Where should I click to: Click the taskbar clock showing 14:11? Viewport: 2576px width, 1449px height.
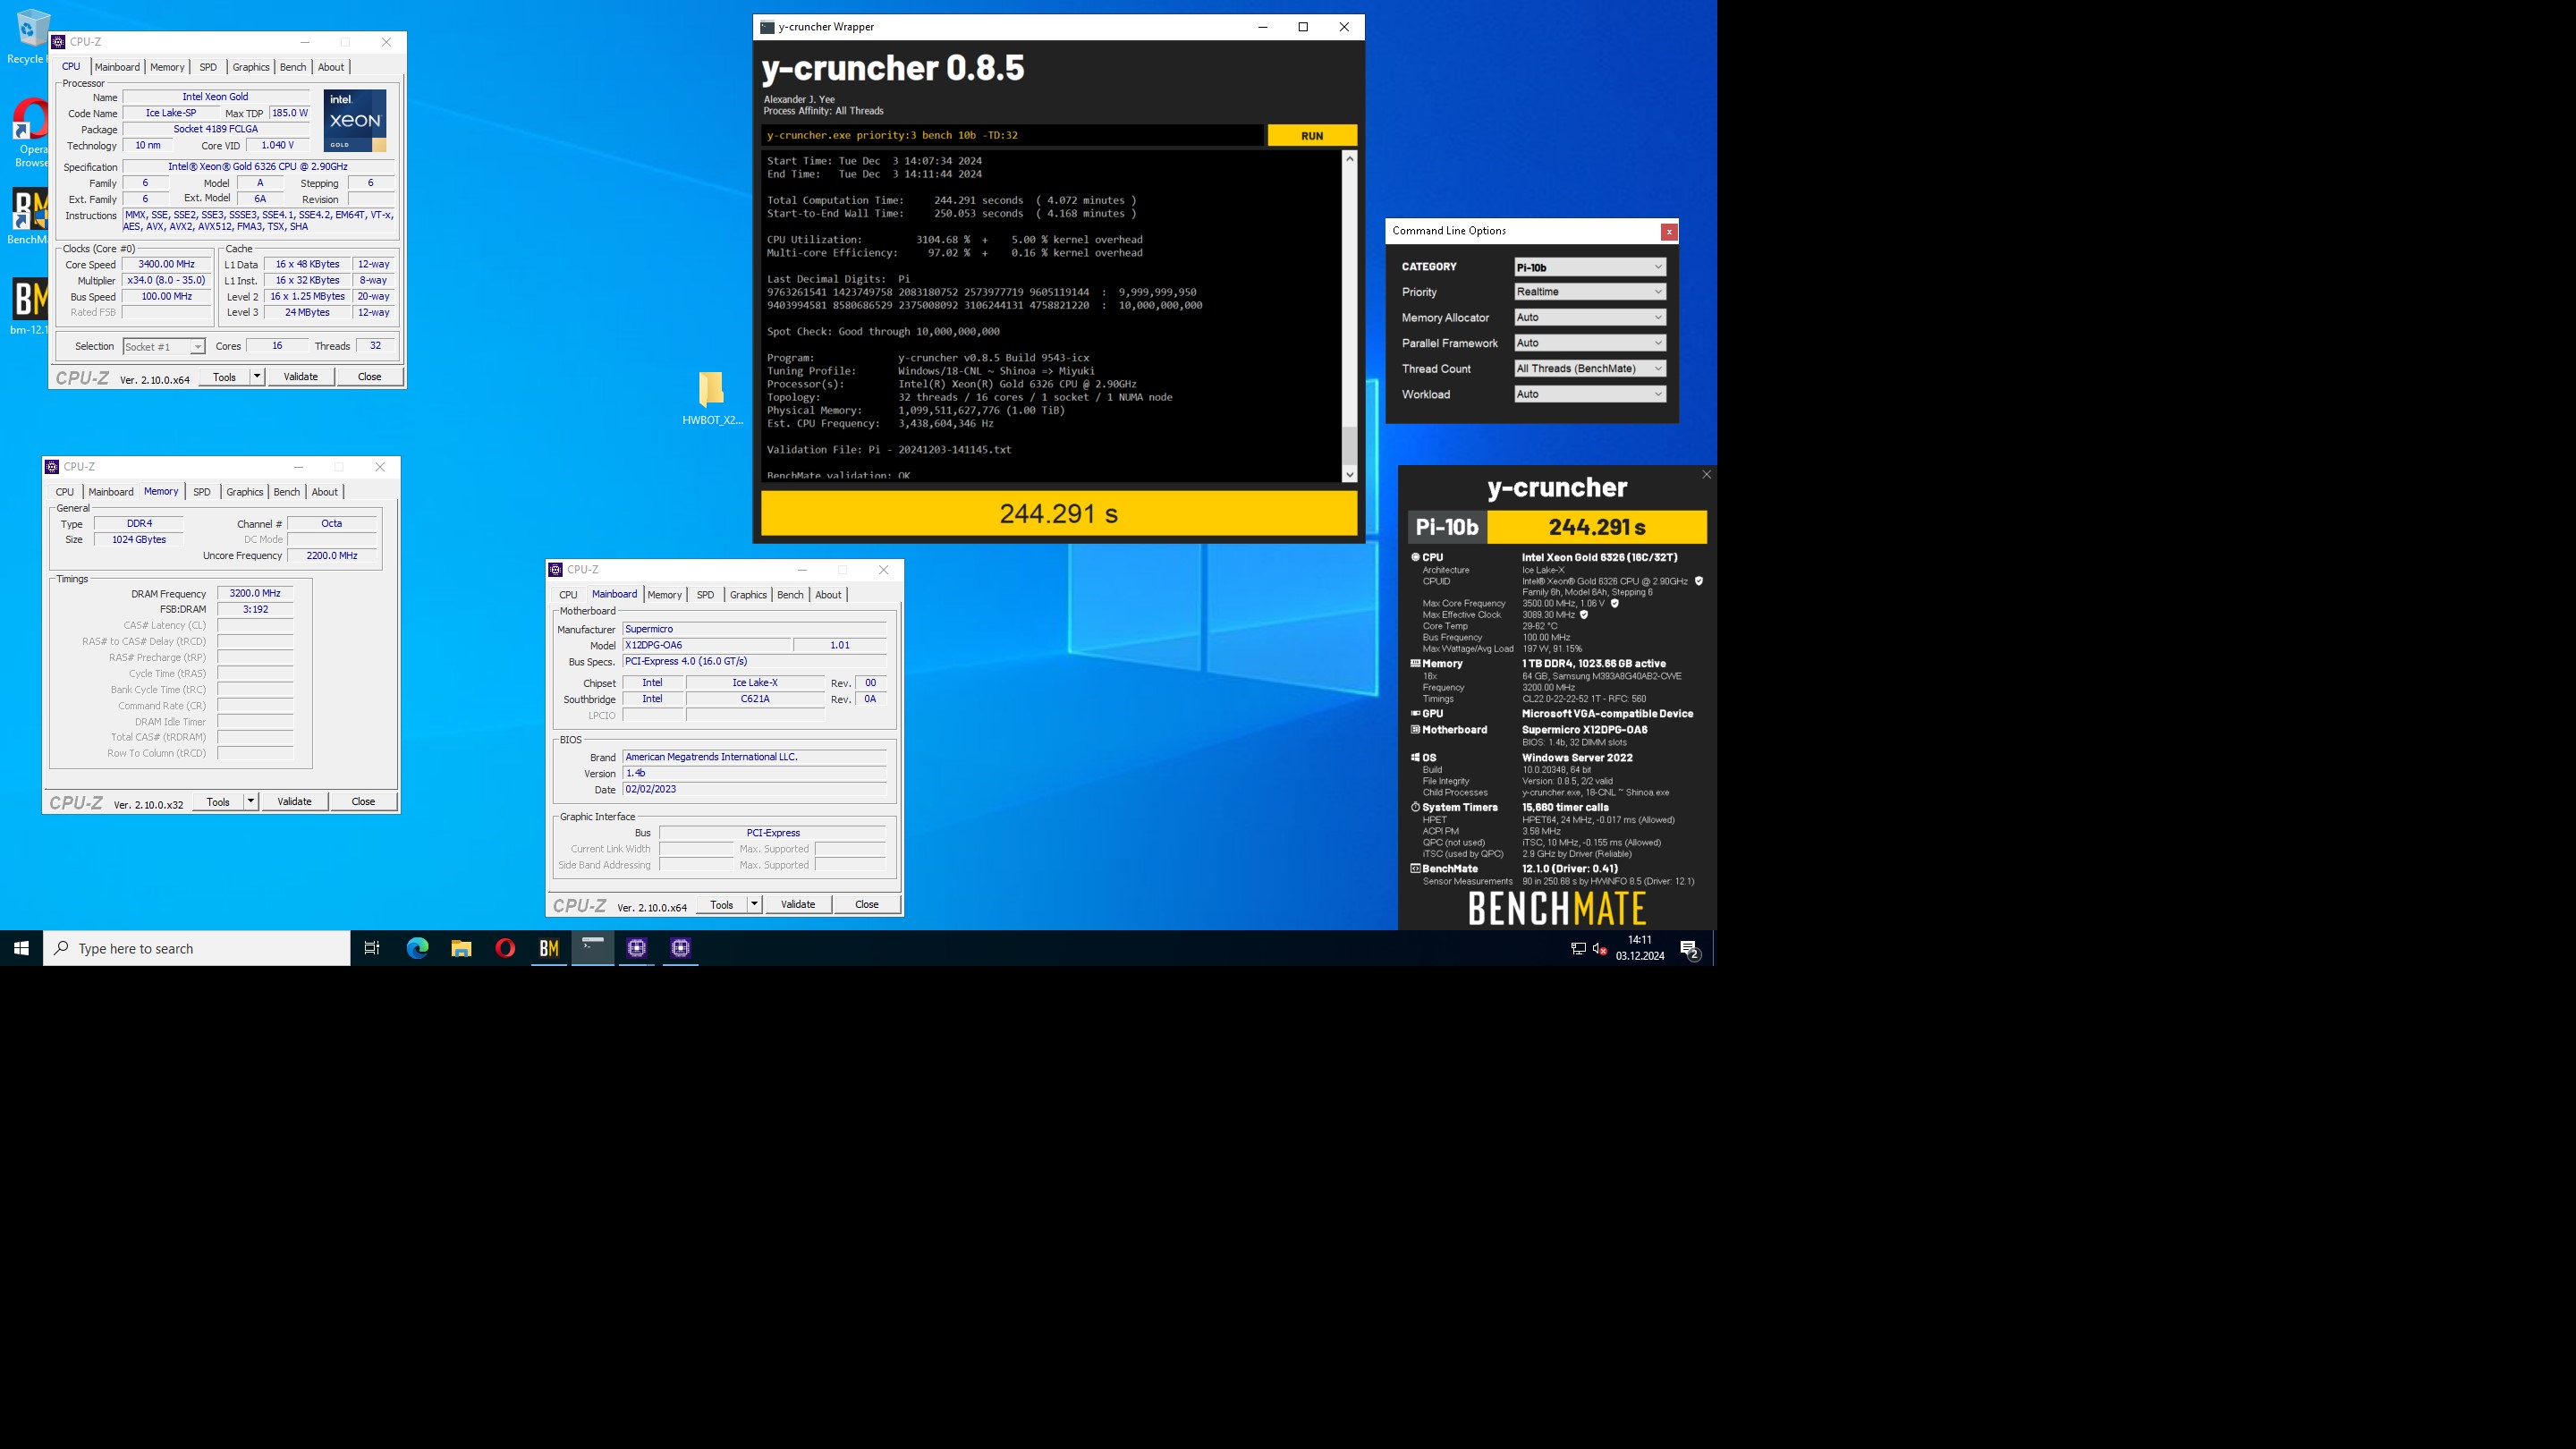(x=1640, y=948)
